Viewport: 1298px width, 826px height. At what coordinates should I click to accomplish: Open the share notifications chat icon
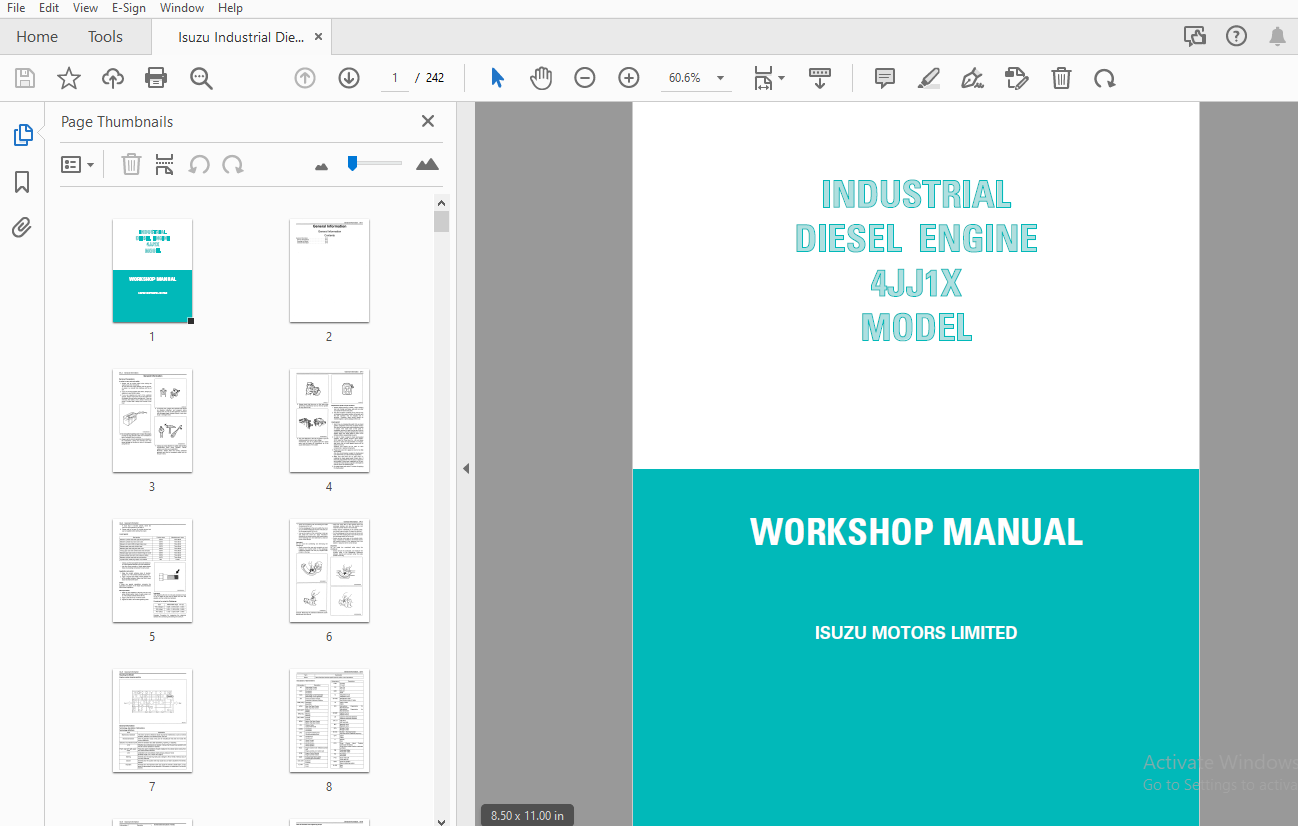coord(1195,37)
